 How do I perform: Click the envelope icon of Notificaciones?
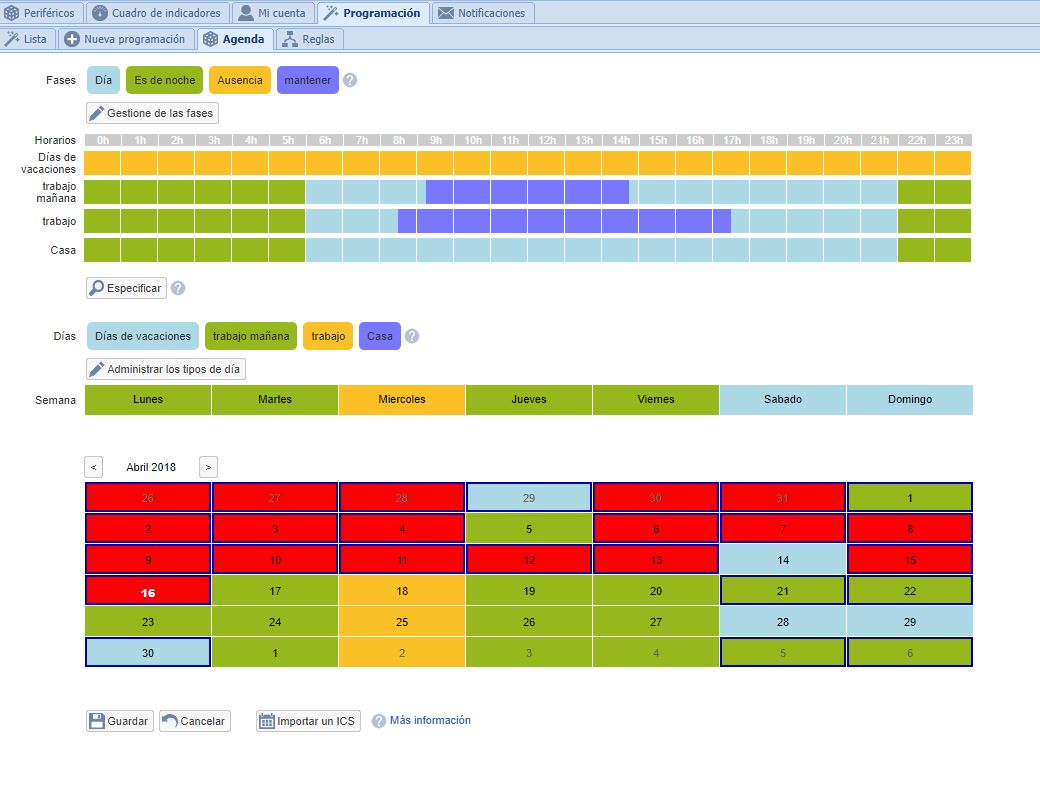446,13
